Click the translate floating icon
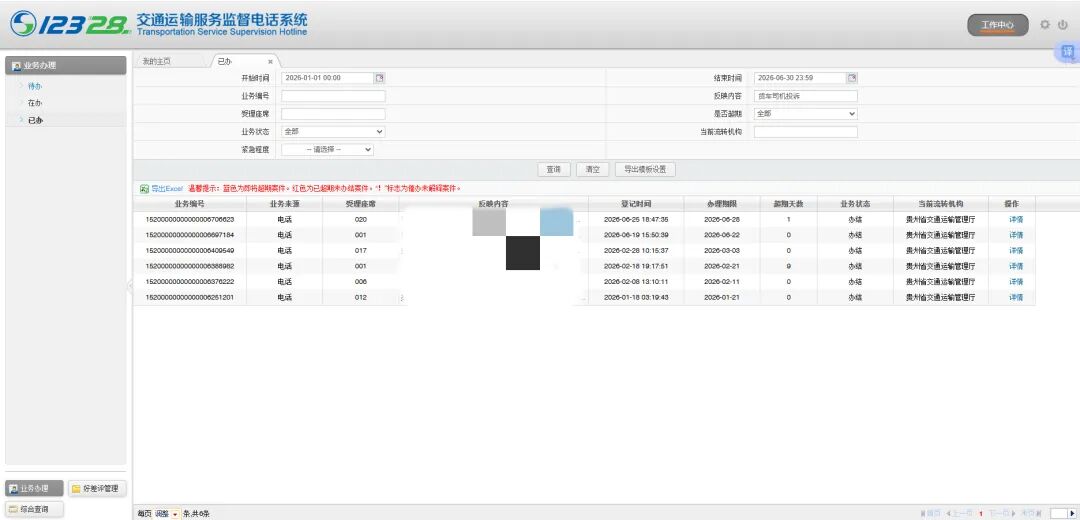This screenshot has width=1080, height=520. coord(1068,52)
